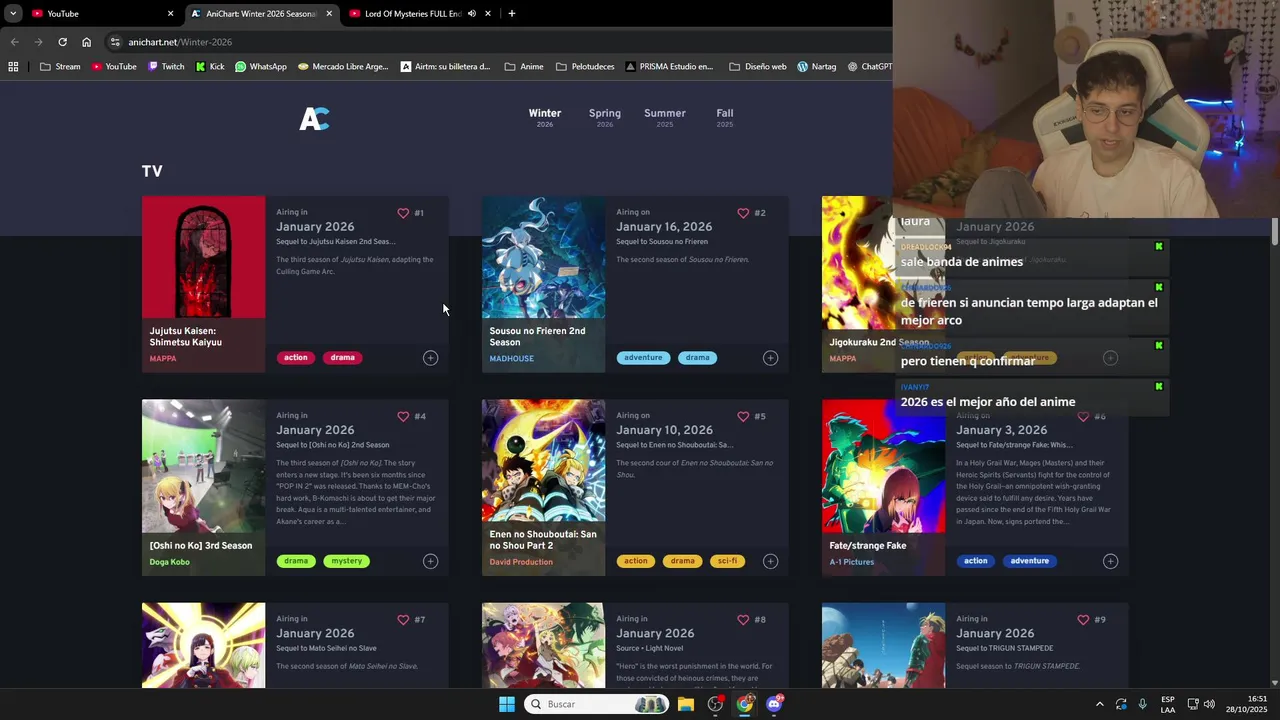
Task: Go to browser home page
Action: [86, 42]
